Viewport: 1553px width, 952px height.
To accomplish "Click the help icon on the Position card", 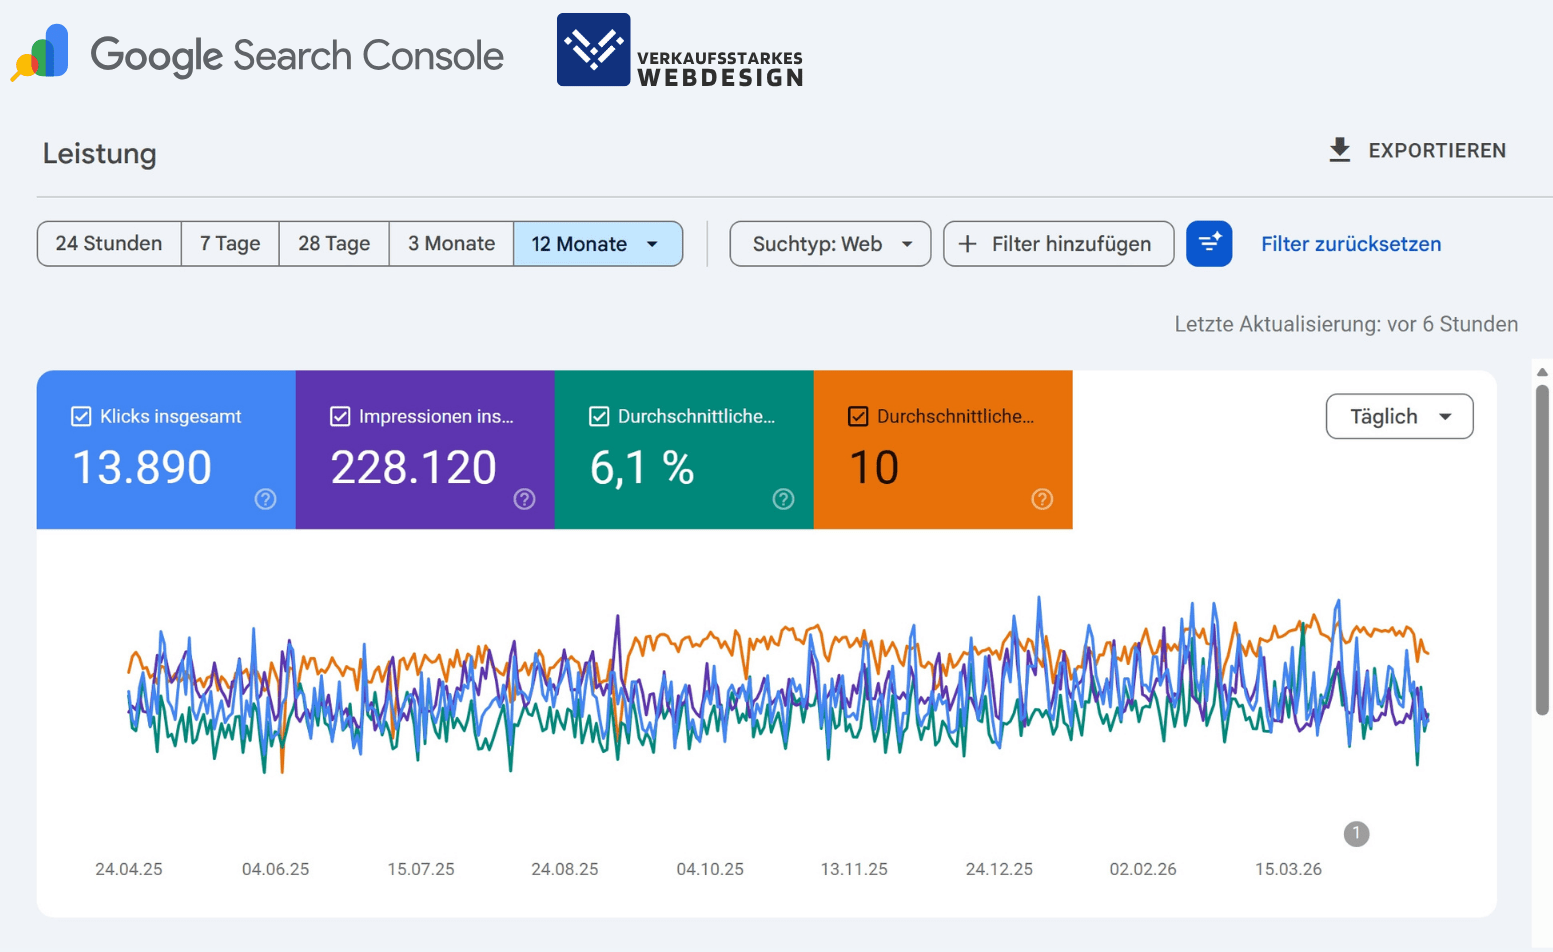I will pos(1042,499).
